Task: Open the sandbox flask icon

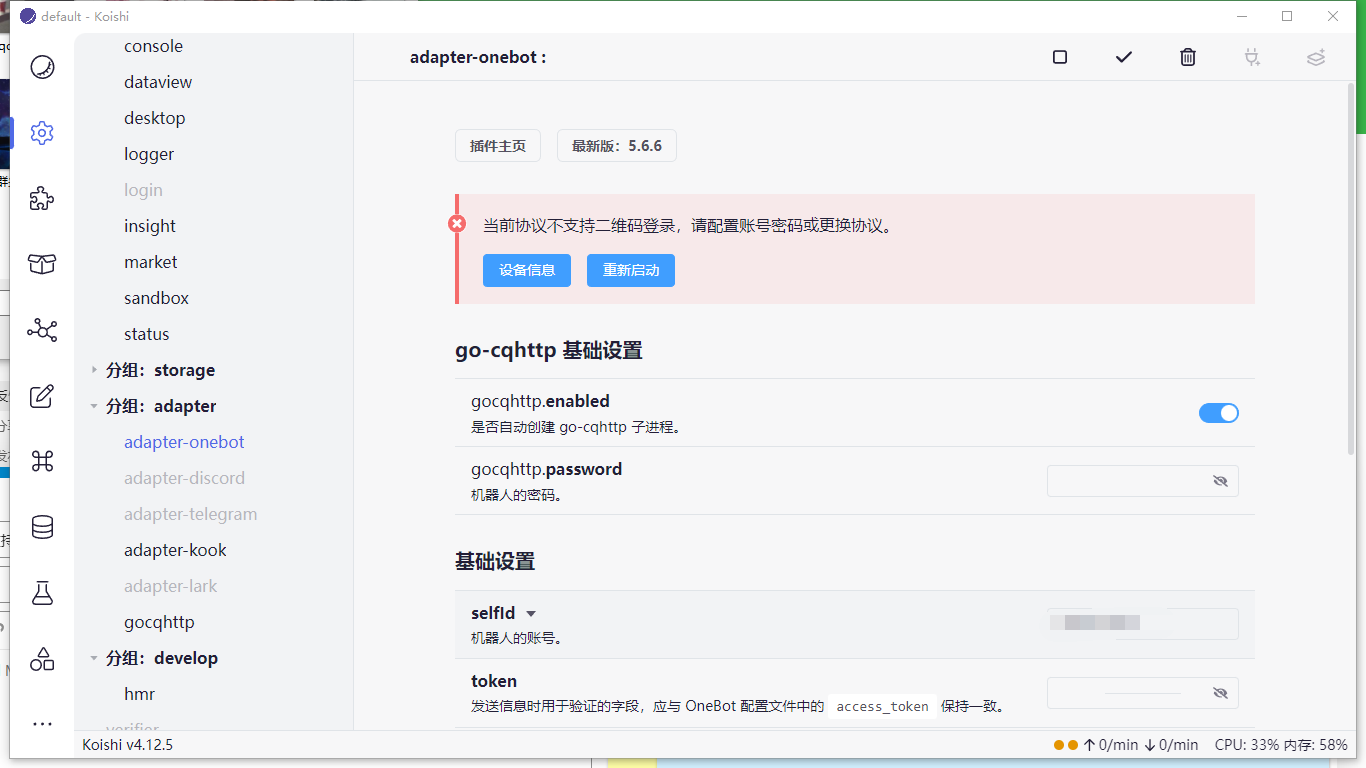Action: point(42,593)
